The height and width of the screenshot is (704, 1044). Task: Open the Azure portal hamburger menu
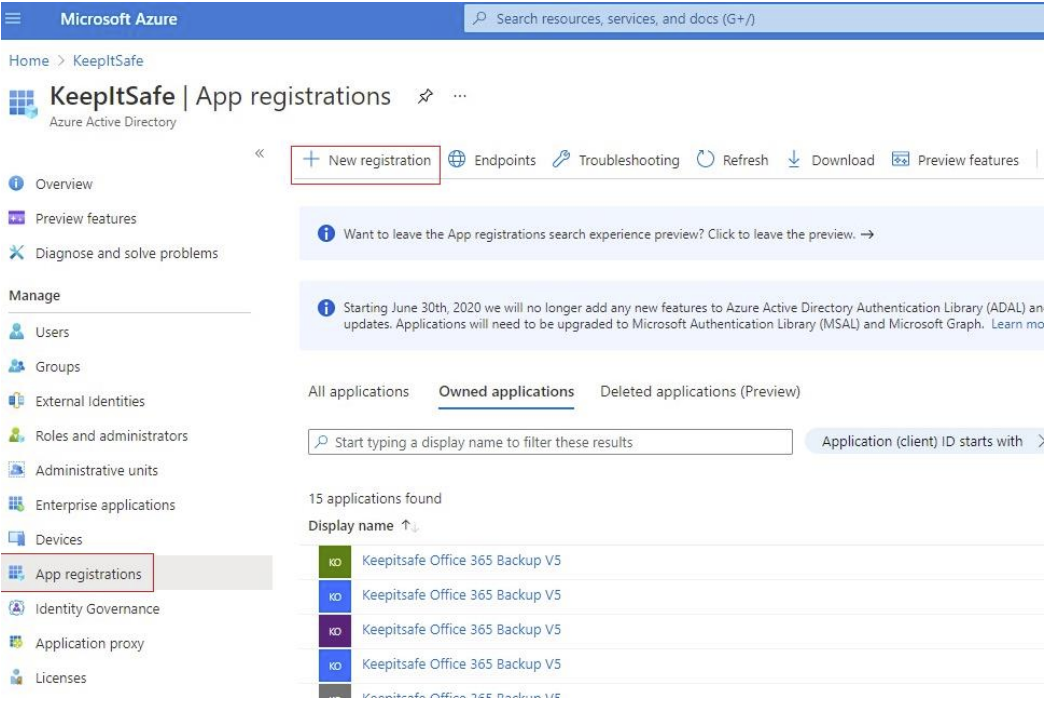click(x=13, y=18)
